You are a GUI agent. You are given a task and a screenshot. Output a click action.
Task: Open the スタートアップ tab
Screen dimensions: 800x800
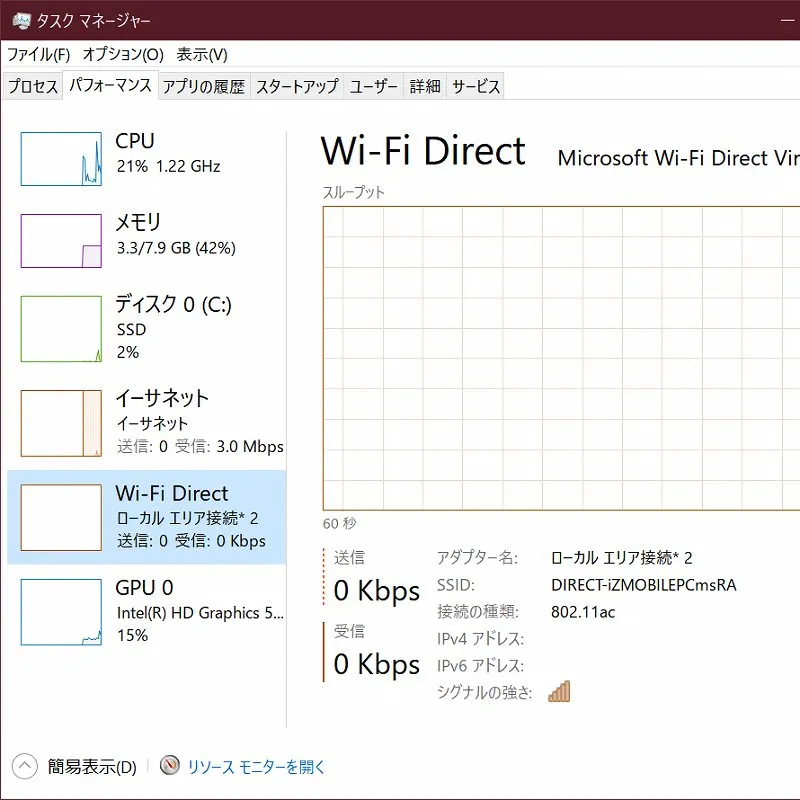(297, 86)
